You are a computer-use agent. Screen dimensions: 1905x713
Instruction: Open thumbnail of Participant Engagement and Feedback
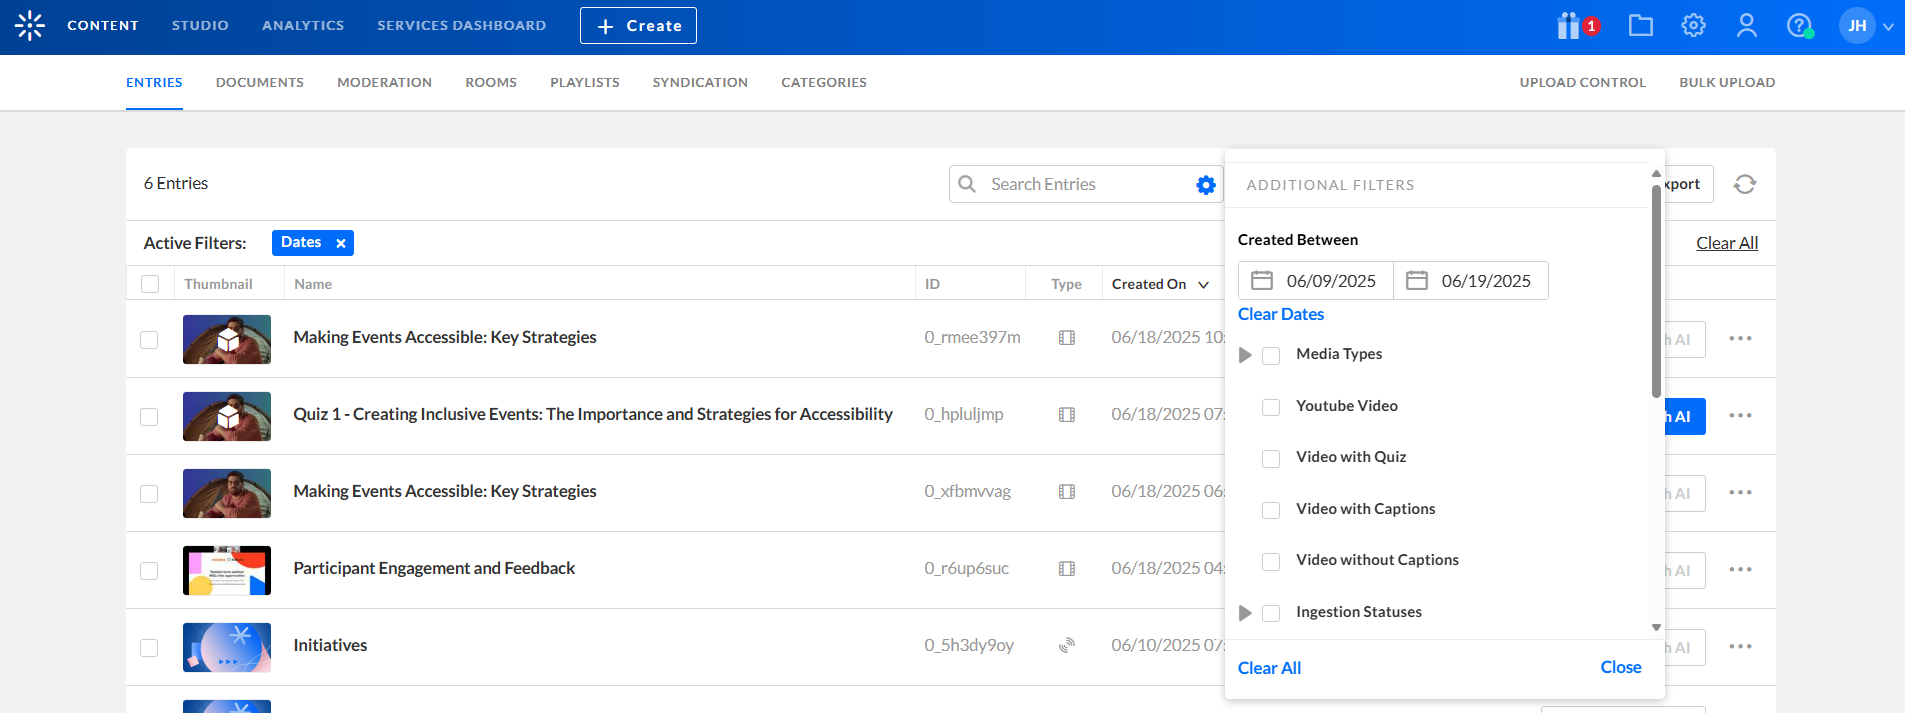pos(227,570)
